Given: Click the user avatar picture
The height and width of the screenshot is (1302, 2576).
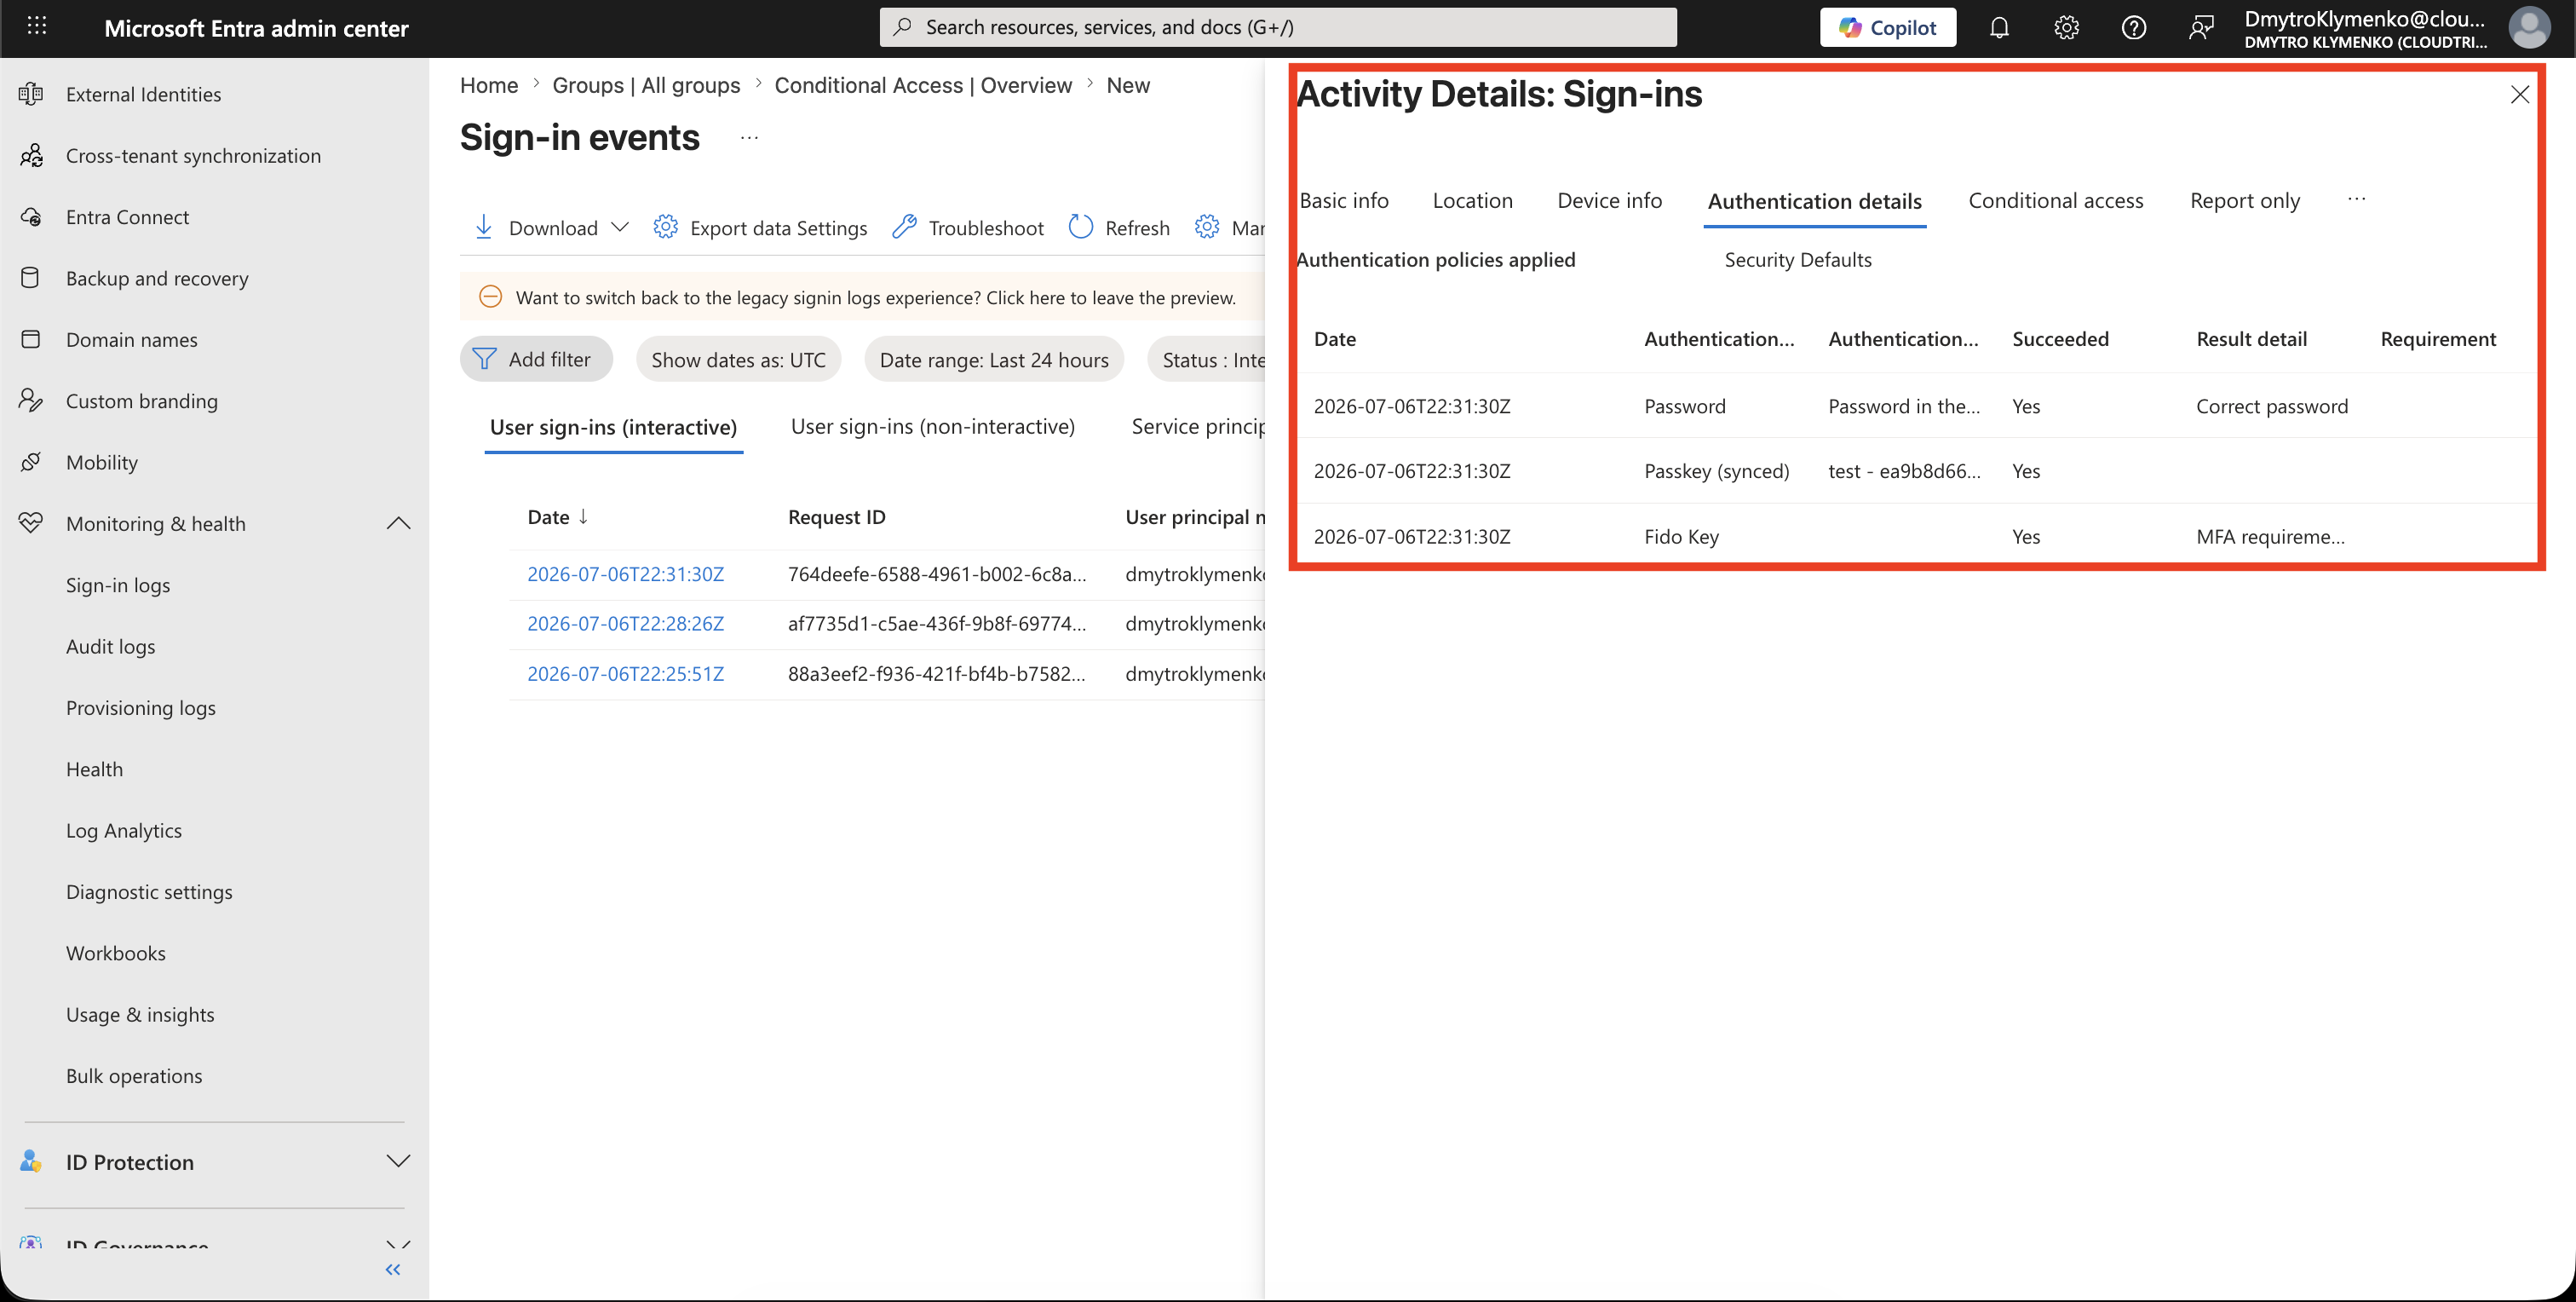Looking at the screenshot, I should [x=2529, y=28].
